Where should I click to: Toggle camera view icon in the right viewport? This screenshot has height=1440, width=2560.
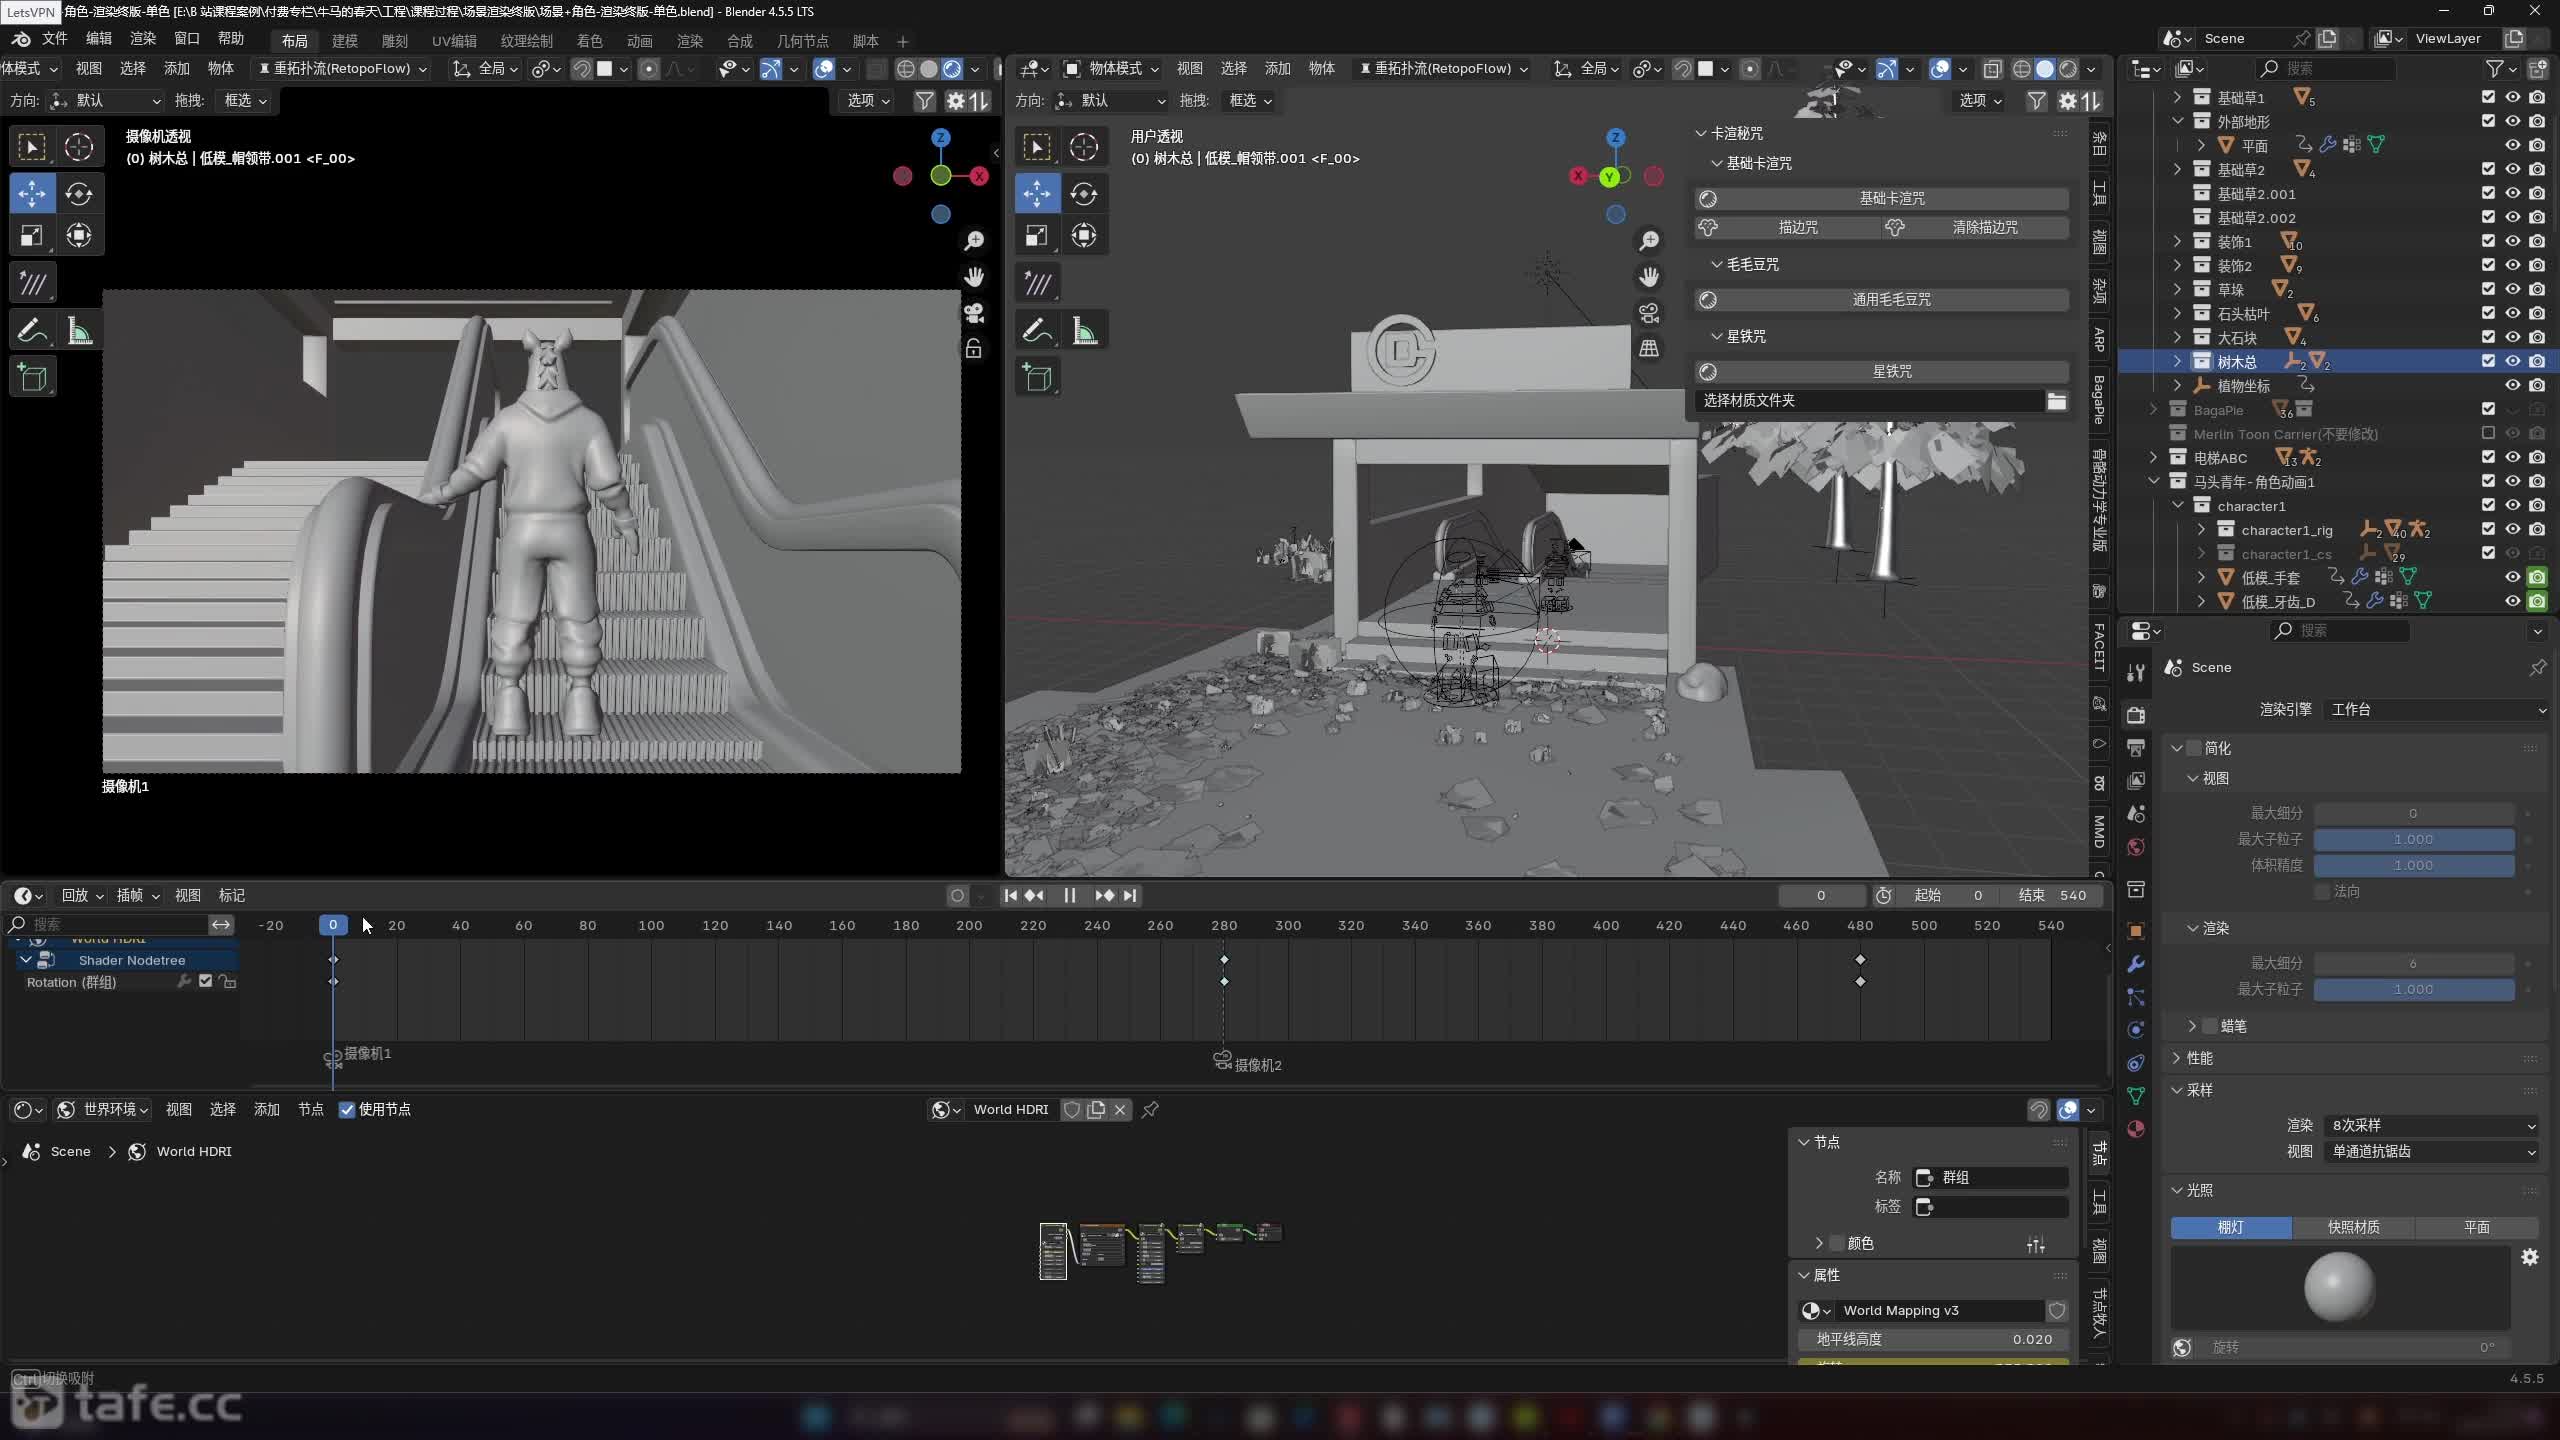pos(1649,313)
